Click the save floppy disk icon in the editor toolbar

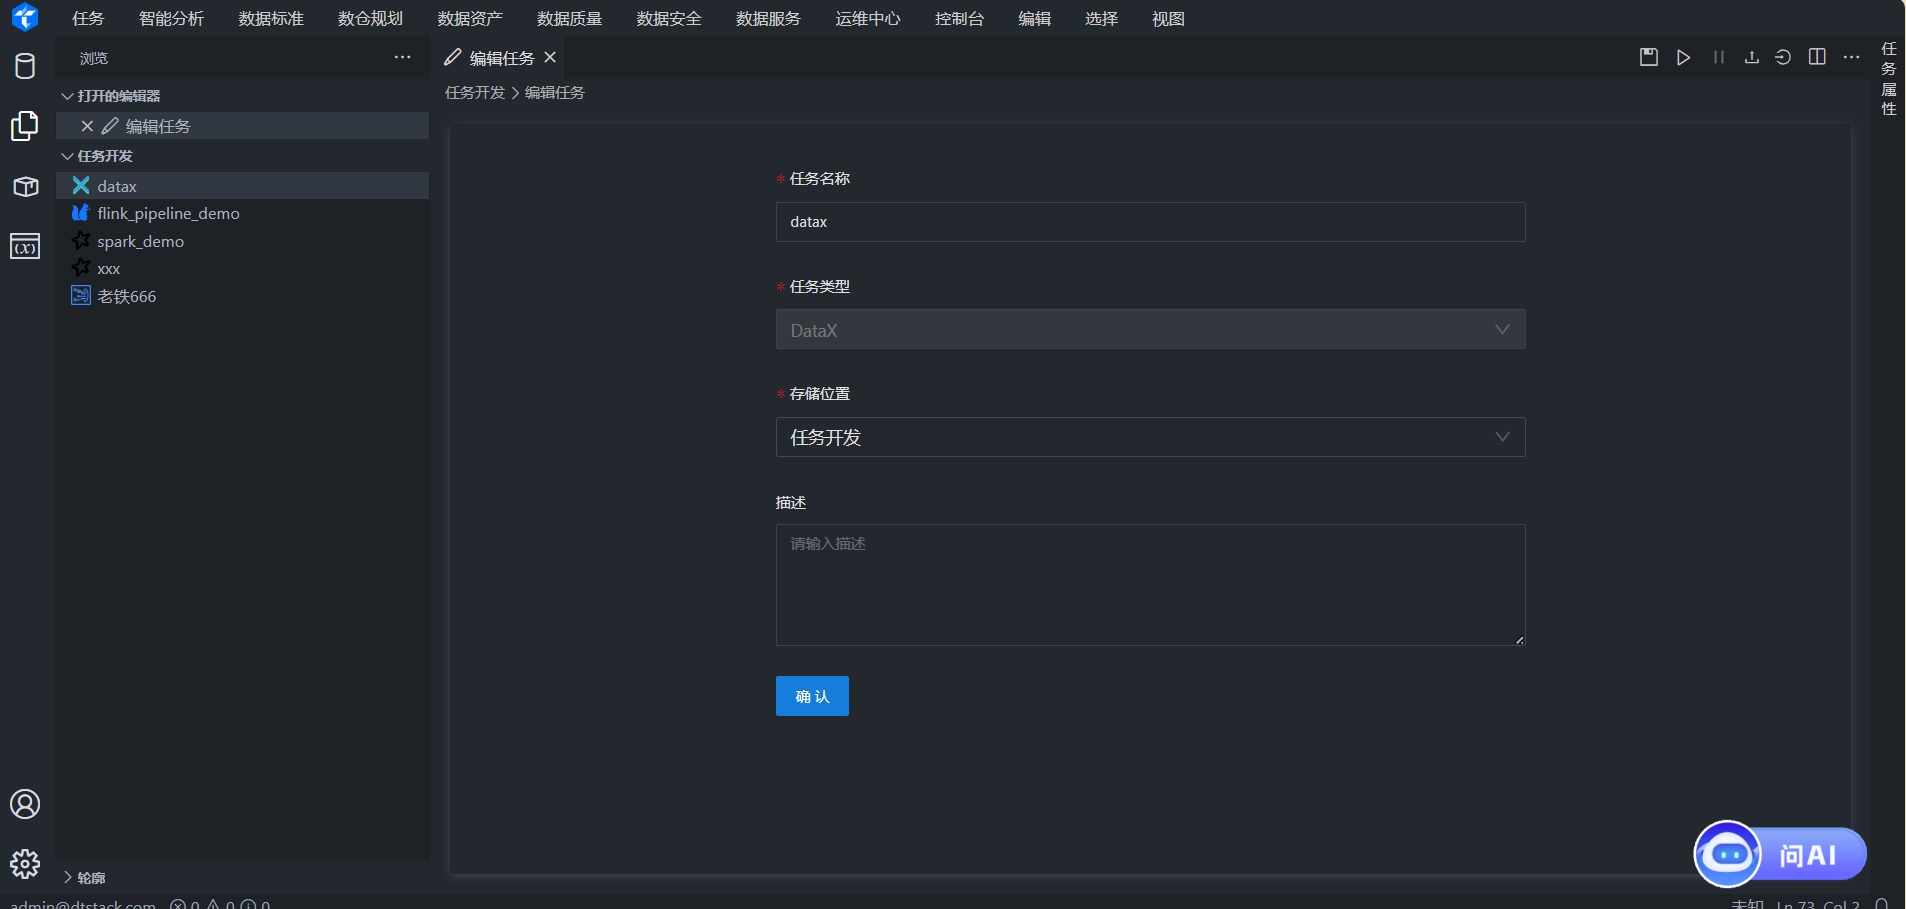(x=1649, y=57)
